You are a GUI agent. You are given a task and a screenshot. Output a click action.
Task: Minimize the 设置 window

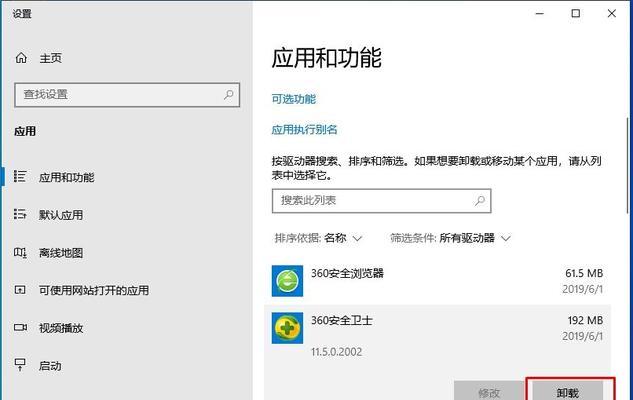coord(540,13)
